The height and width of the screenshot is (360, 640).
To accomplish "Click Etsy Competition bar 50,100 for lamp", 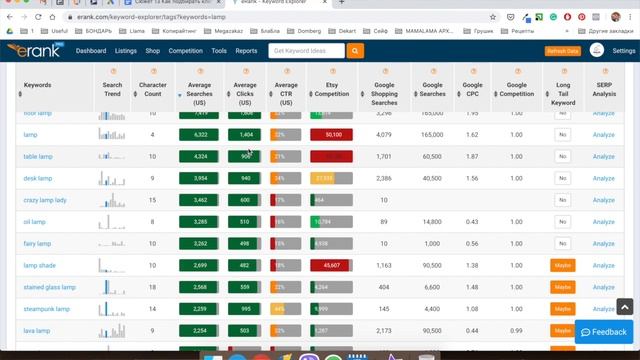I will (x=331, y=135).
